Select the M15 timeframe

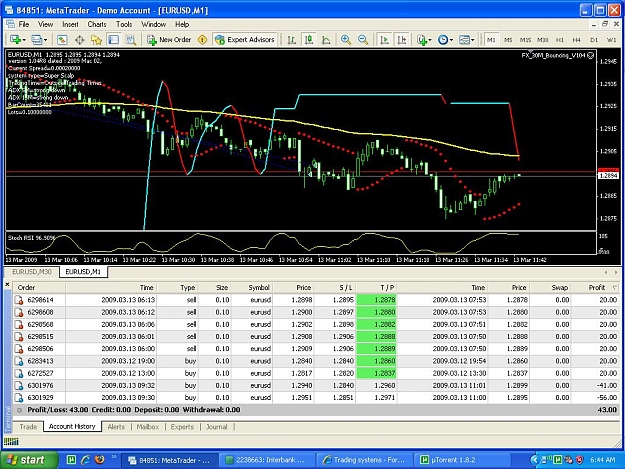pos(525,40)
